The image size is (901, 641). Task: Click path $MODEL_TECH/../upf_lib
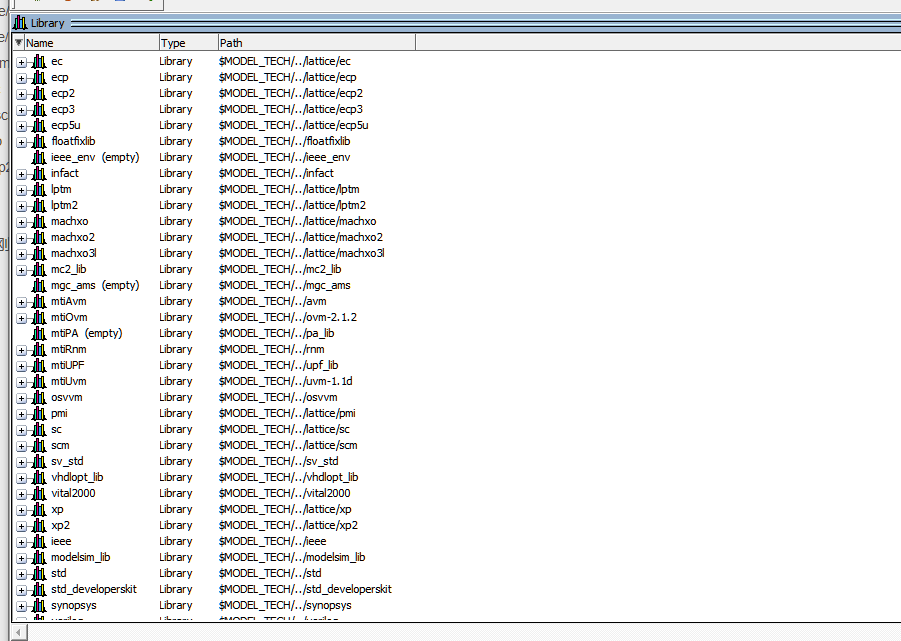279,365
